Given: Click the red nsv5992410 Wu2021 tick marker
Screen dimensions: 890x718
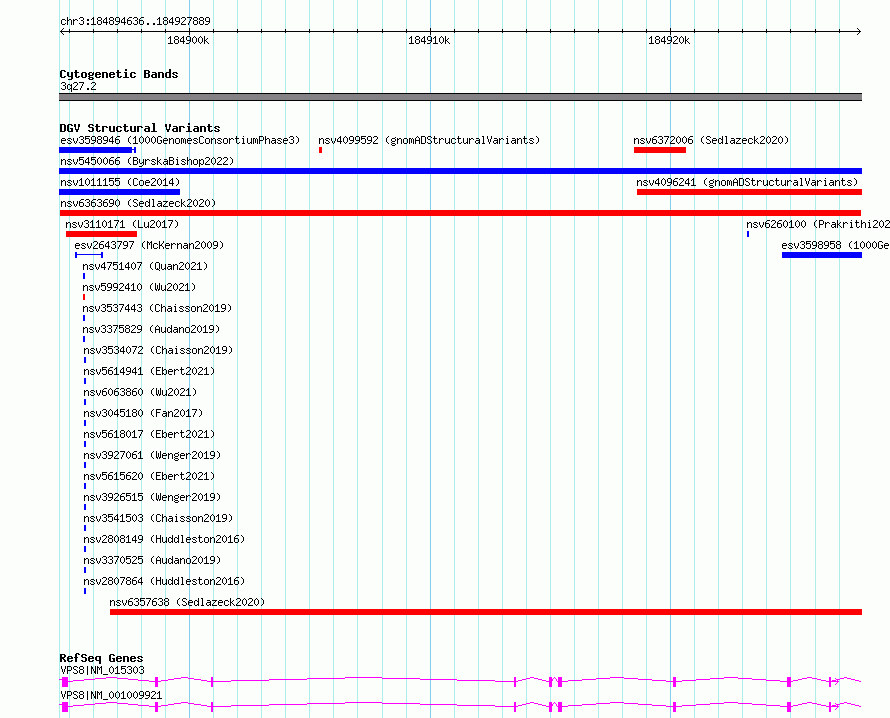Looking at the screenshot, I should [x=84, y=297].
